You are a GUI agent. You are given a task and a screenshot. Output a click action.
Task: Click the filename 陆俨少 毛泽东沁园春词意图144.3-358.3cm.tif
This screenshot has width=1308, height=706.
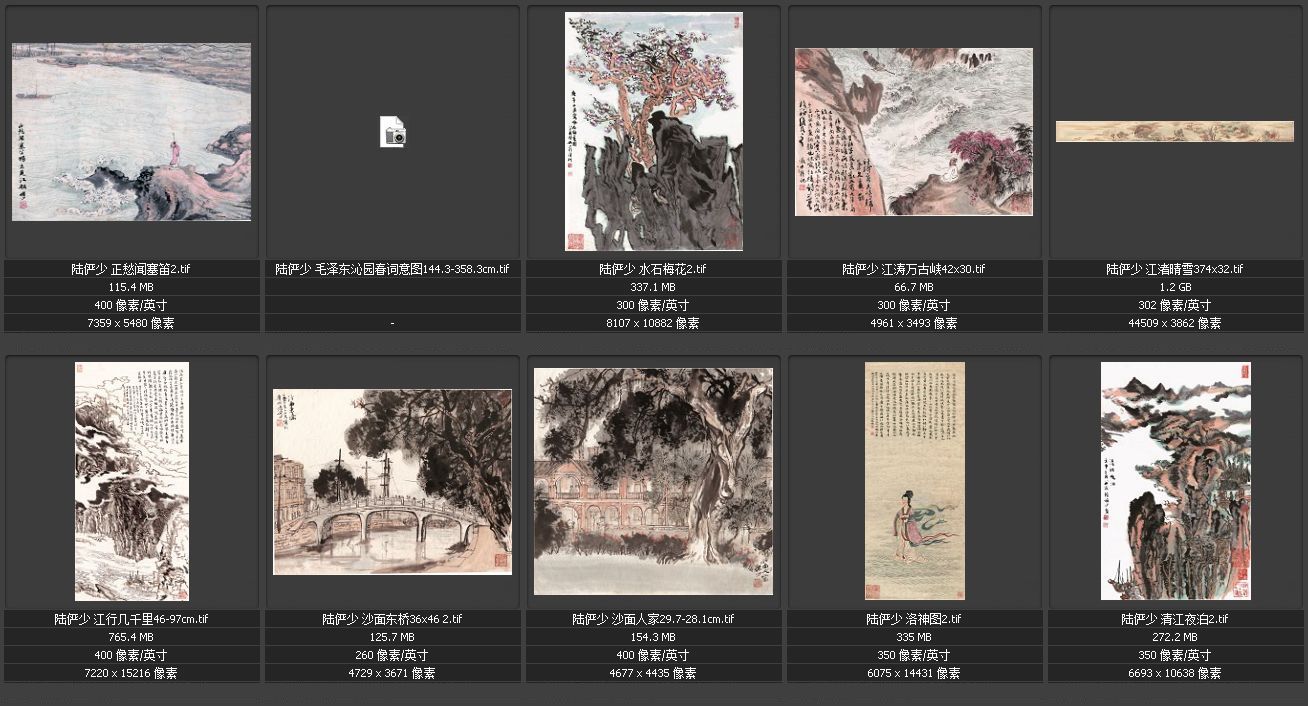click(393, 269)
